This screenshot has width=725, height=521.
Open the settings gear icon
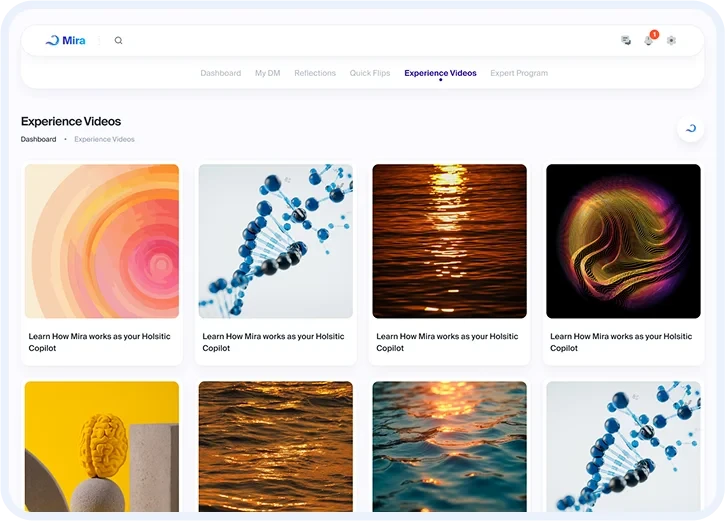(671, 41)
